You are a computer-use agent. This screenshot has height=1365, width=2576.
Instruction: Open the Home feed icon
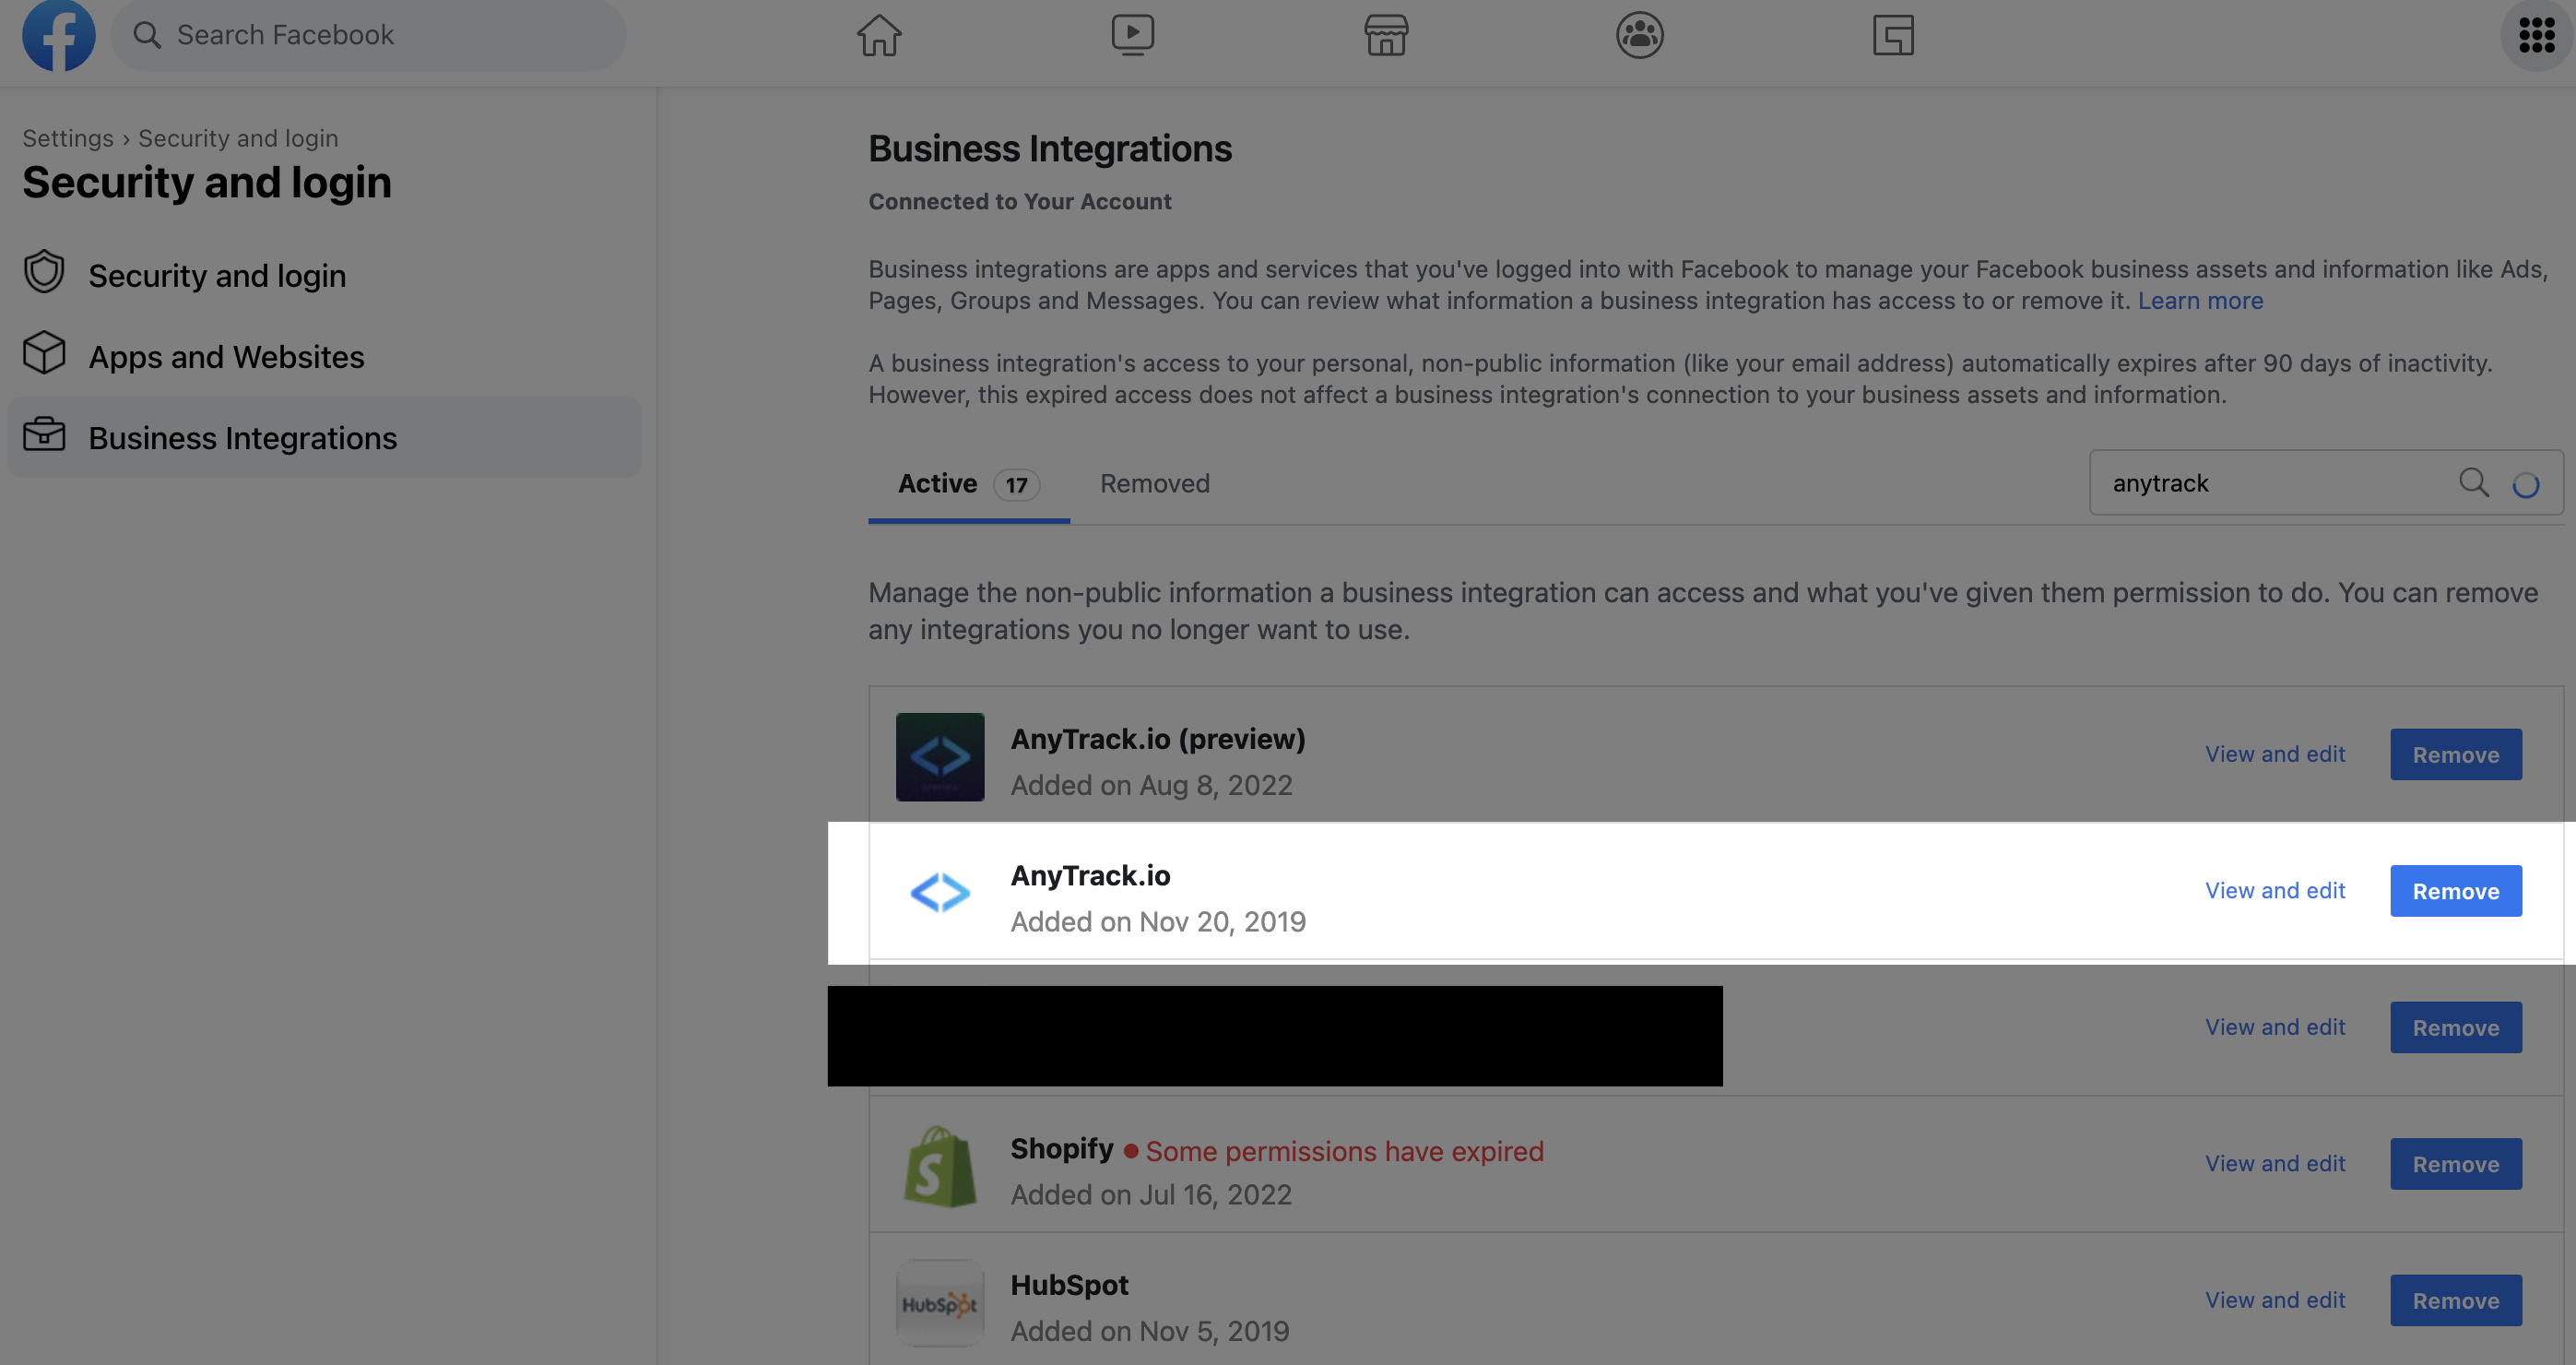point(879,35)
